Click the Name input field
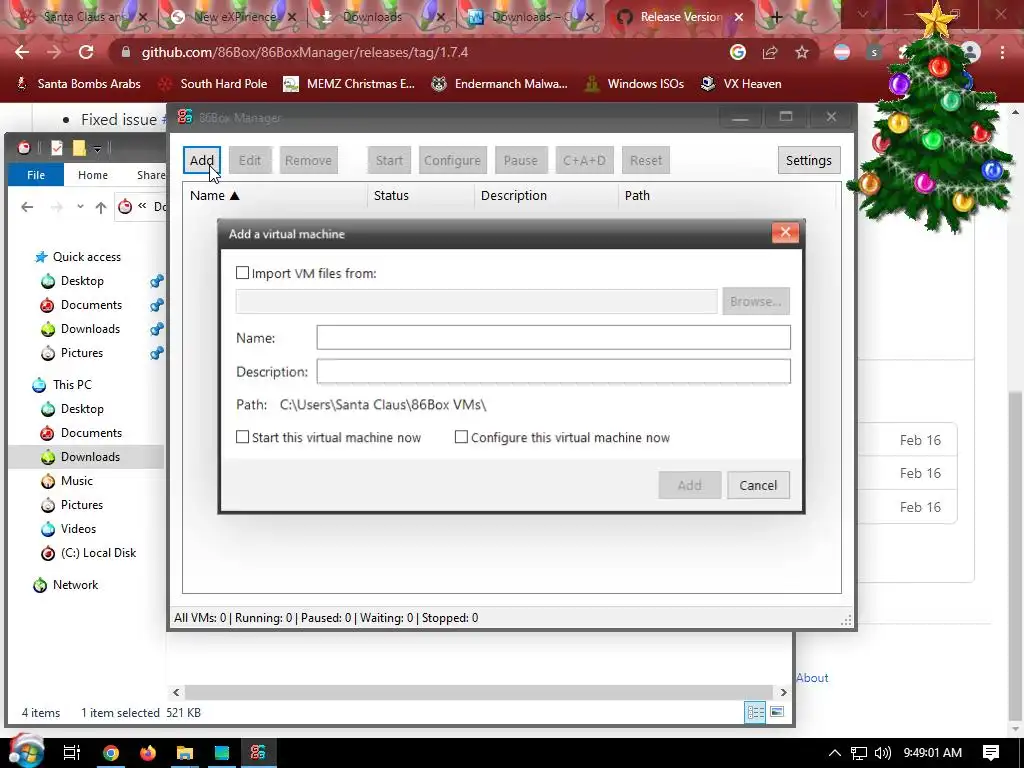Viewport: 1024px width, 768px height. click(x=553, y=338)
